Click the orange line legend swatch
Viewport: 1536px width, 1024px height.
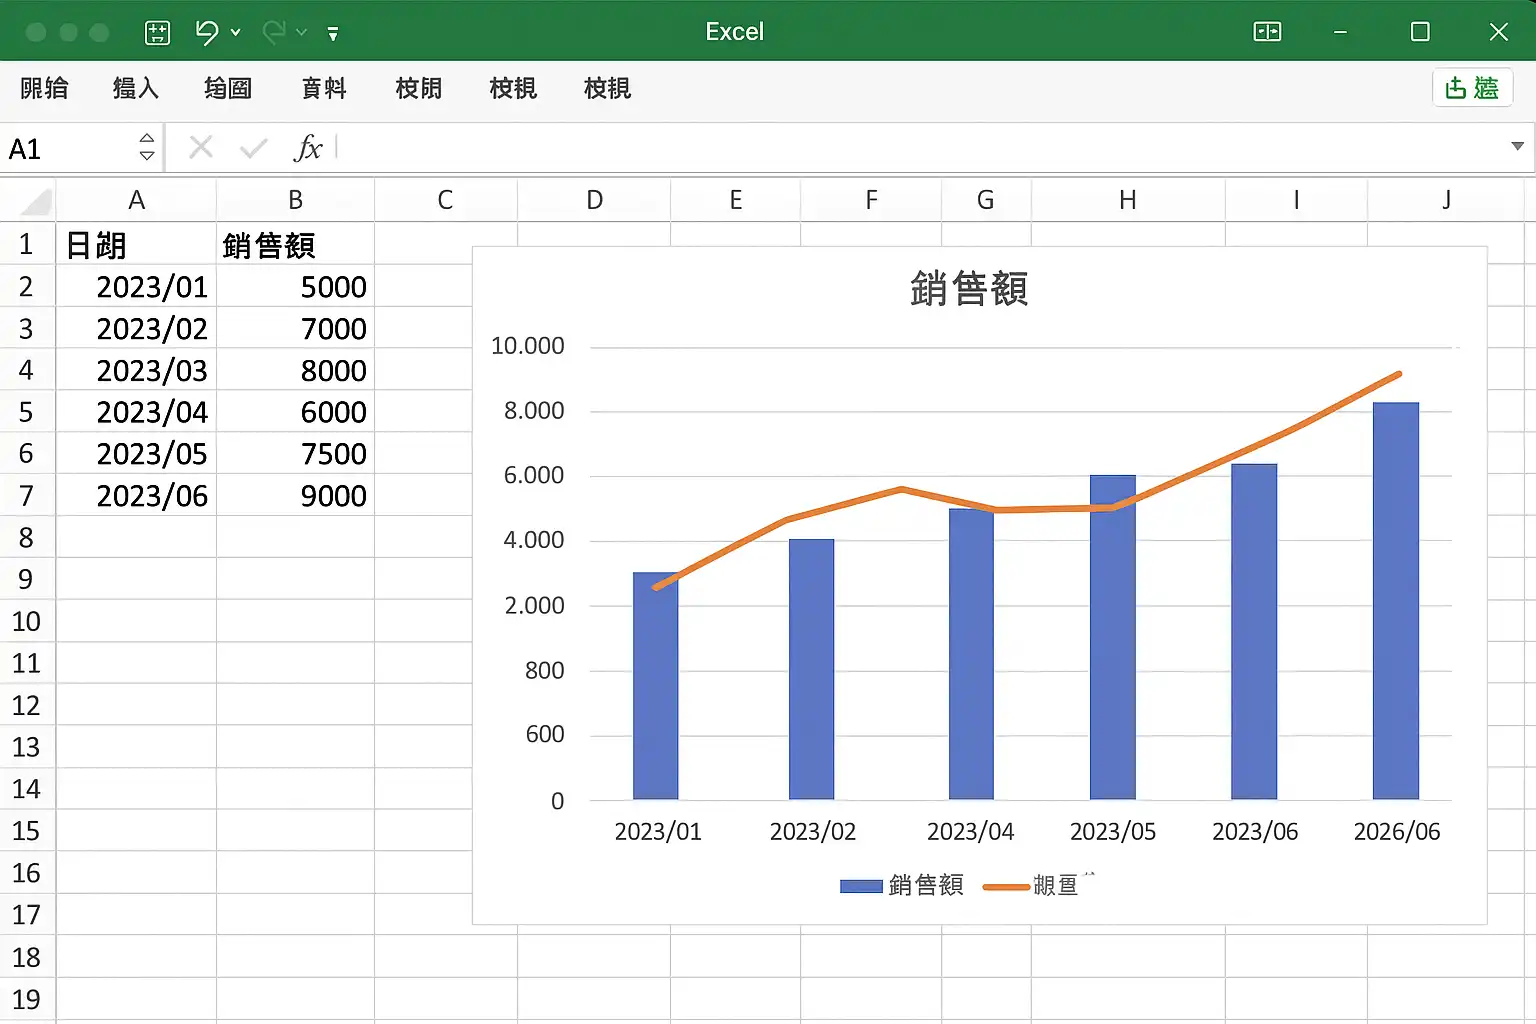1006,886
